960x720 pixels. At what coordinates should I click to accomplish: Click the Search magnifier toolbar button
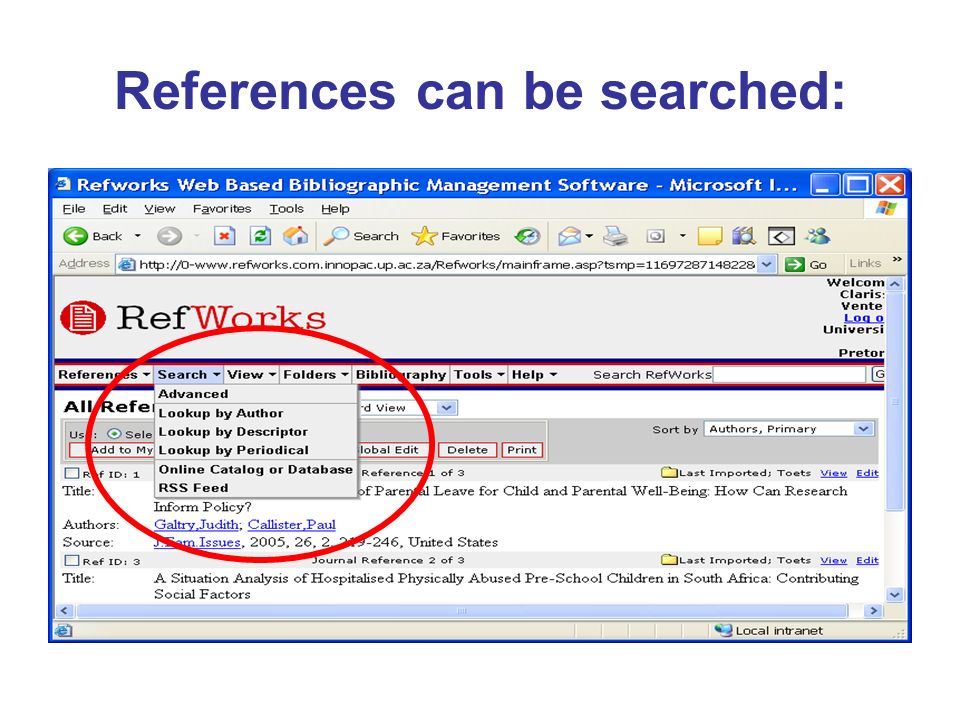click(x=361, y=236)
